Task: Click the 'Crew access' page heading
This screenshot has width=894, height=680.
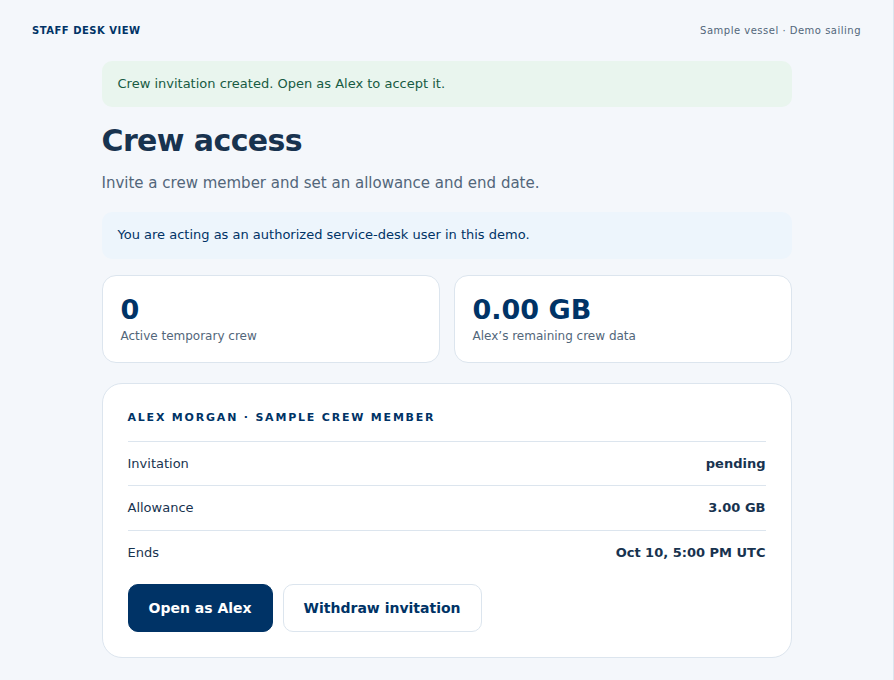Action: point(202,140)
